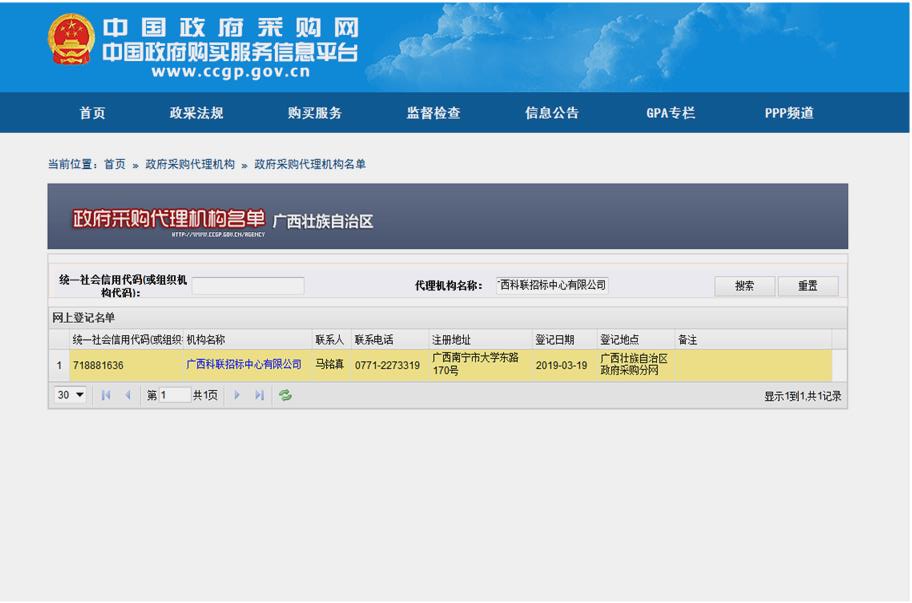Click the page number input box
The image size is (912, 603).
coord(174,395)
